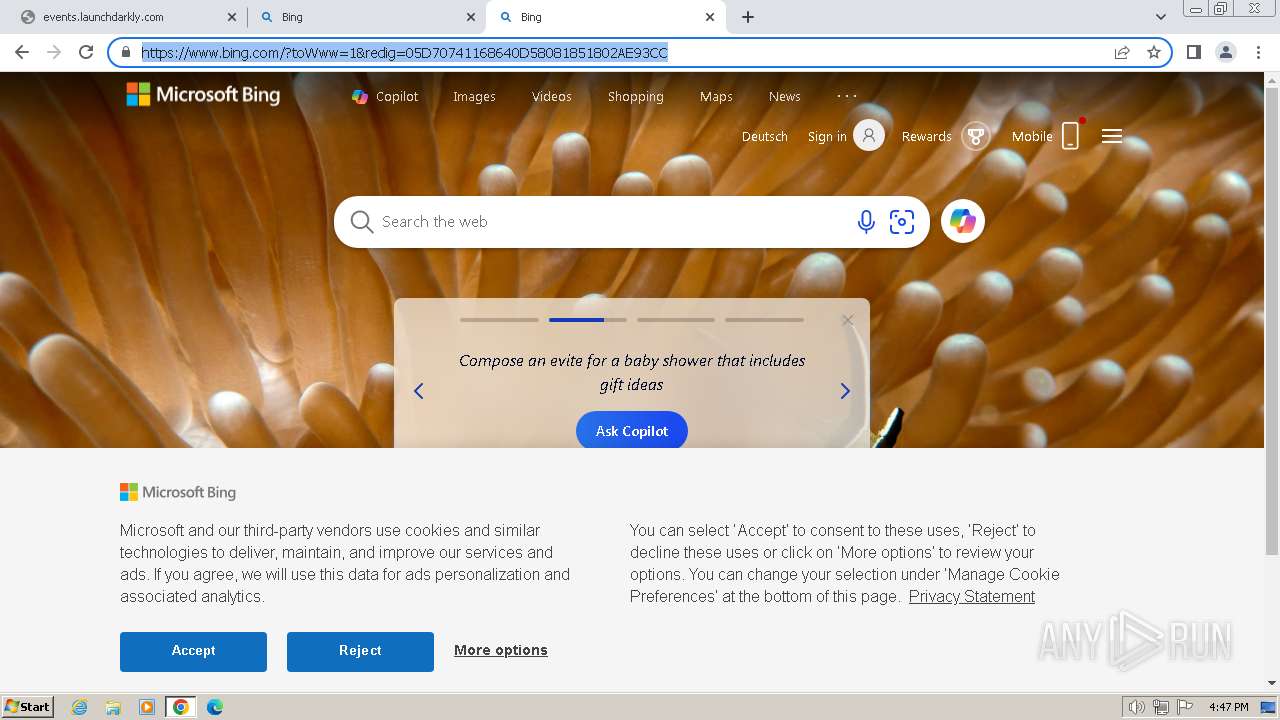Click the magnifier search icon
Screen dimensions: 1280x720
click(x=362, y=222)
